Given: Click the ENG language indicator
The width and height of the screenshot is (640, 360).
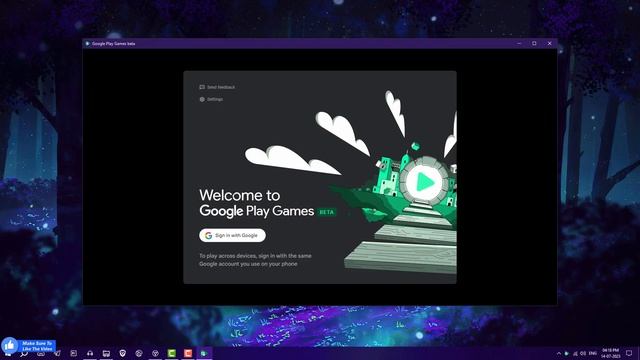Looking at the screenshot, I should tap(593, 353).
